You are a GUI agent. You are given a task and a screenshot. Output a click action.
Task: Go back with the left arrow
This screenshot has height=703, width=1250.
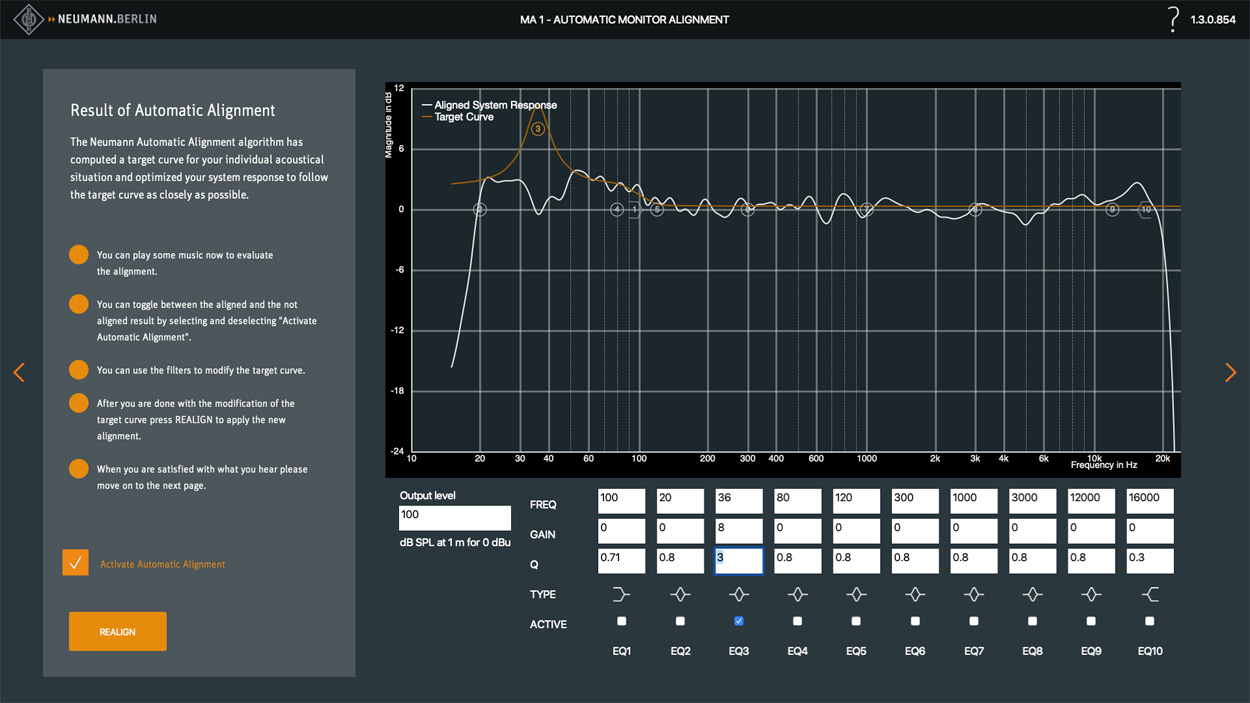click(x=19, y=372)
